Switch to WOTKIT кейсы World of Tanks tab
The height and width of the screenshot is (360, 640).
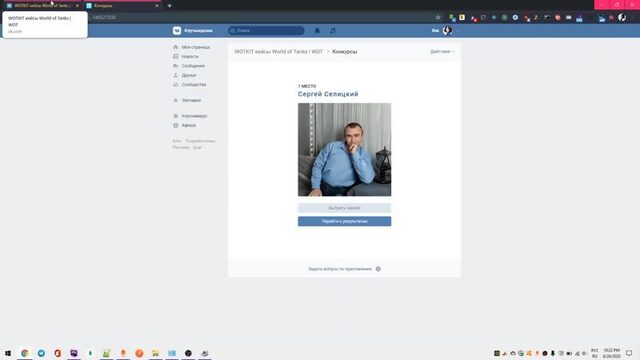click(42, 6)
